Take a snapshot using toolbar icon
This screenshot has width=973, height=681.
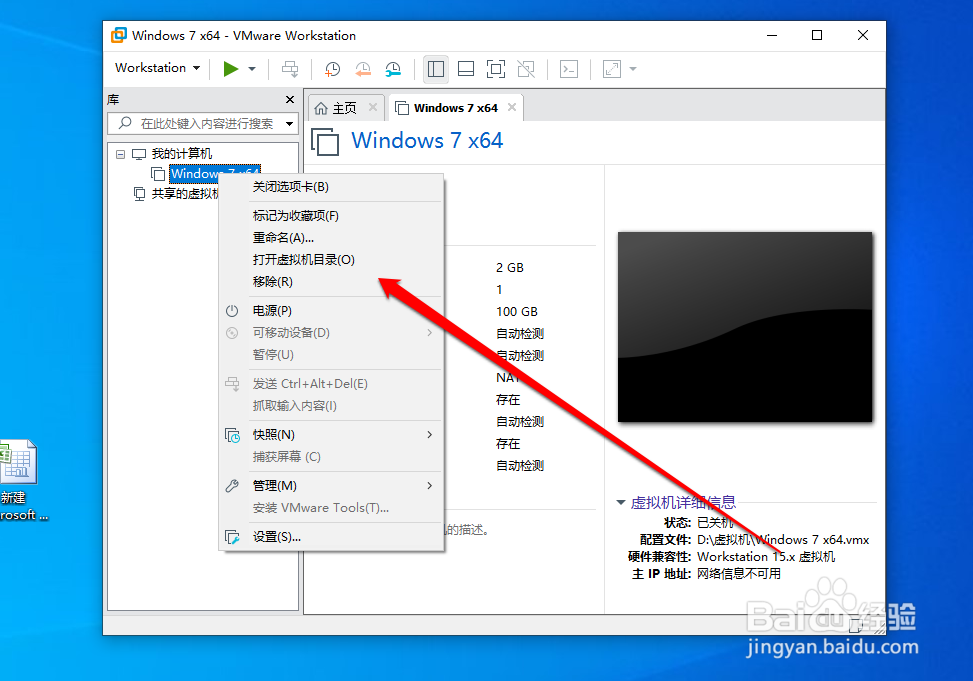coord(333,69)
